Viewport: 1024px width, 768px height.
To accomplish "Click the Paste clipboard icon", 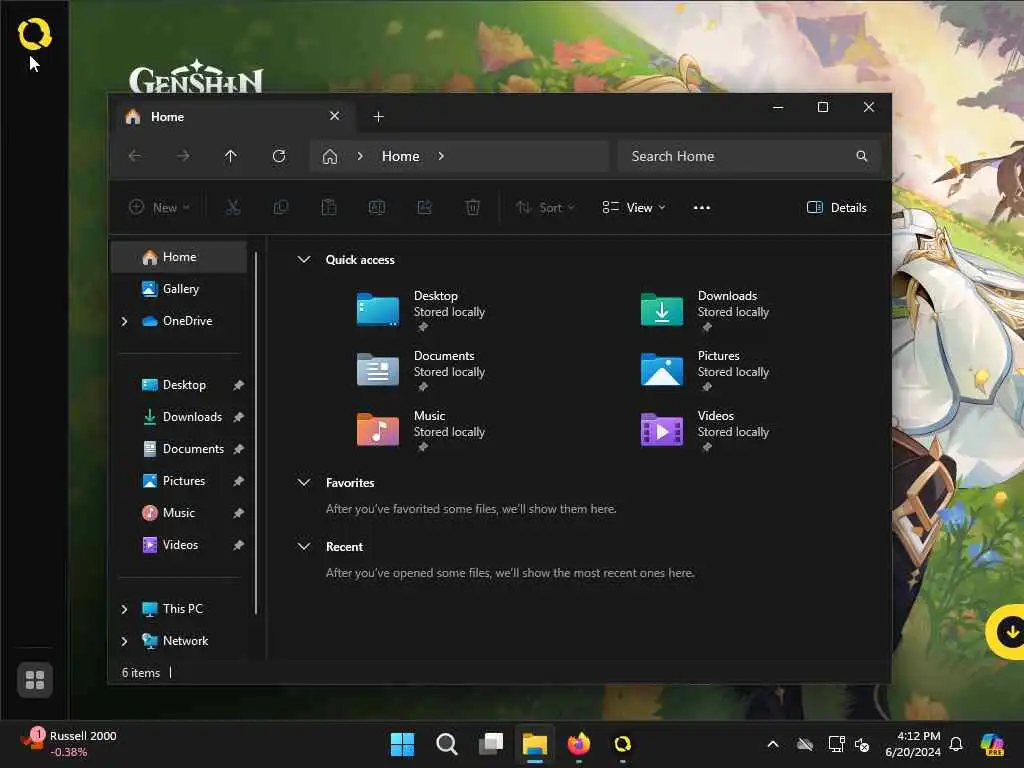I will point(328,208).
